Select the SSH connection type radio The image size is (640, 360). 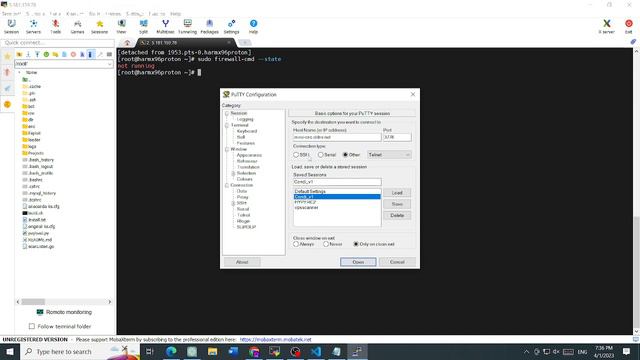click(296, 155)
